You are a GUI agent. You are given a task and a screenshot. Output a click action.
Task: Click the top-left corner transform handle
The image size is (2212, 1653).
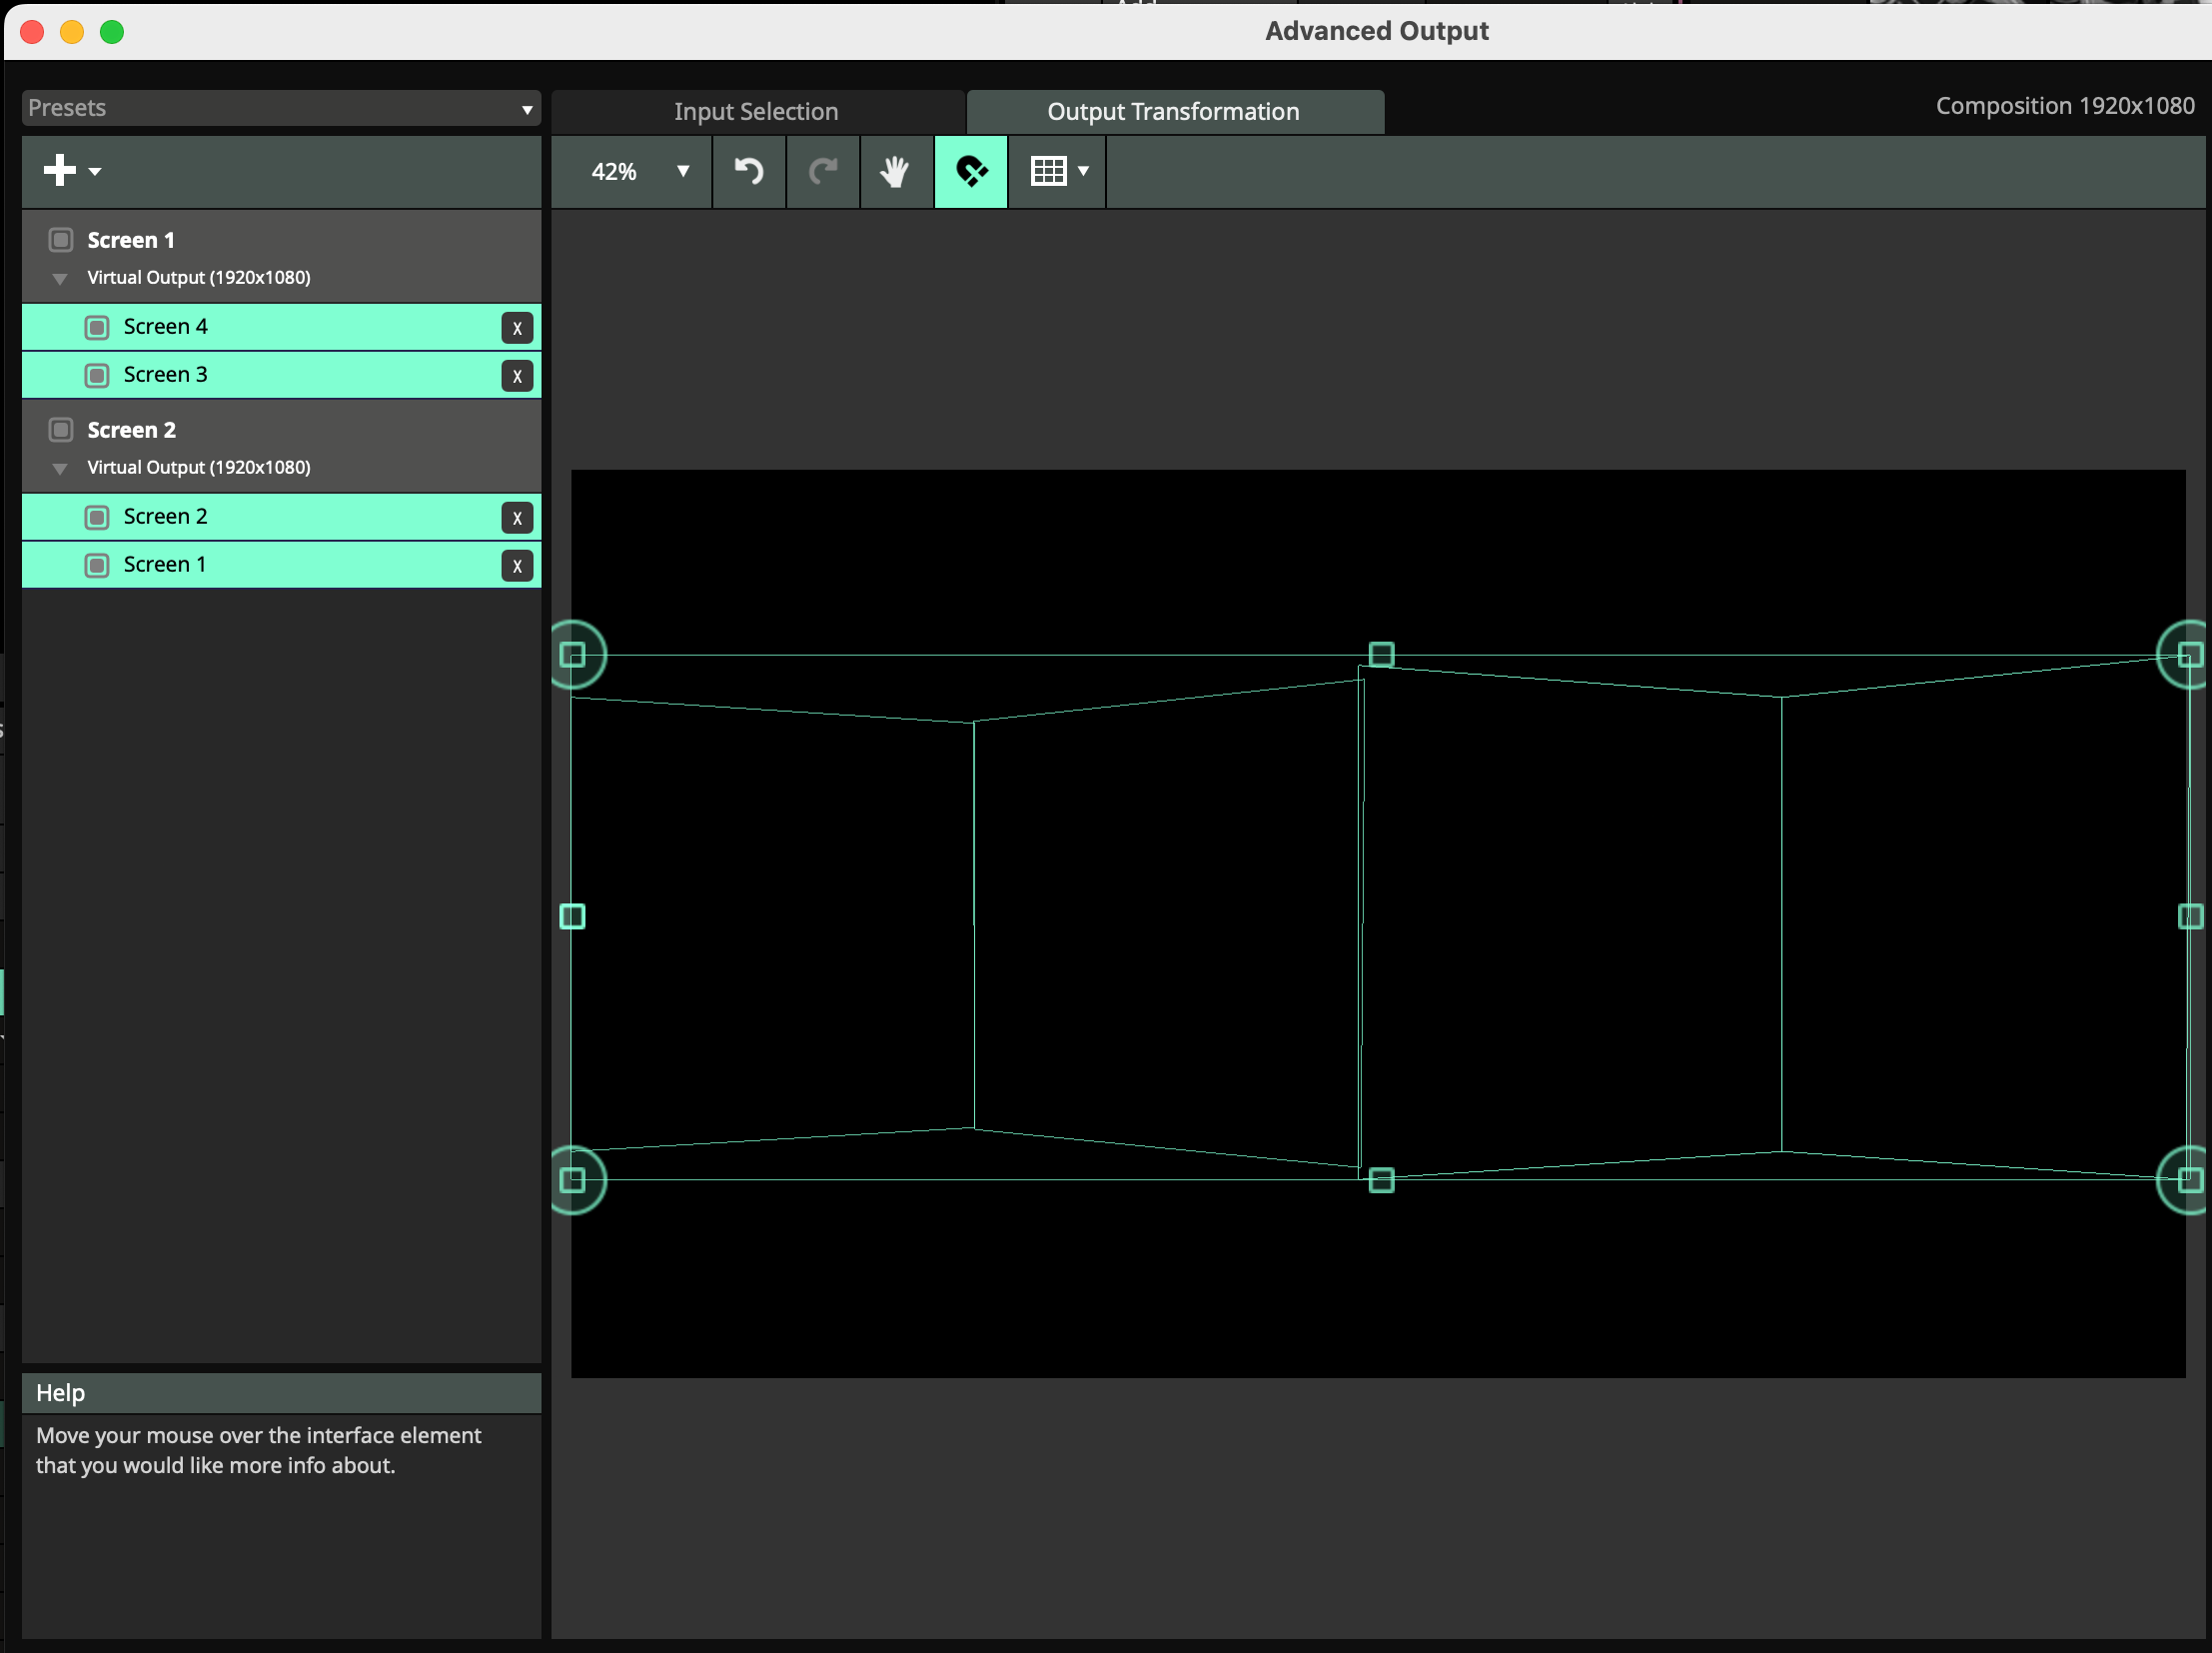[572, 655]
